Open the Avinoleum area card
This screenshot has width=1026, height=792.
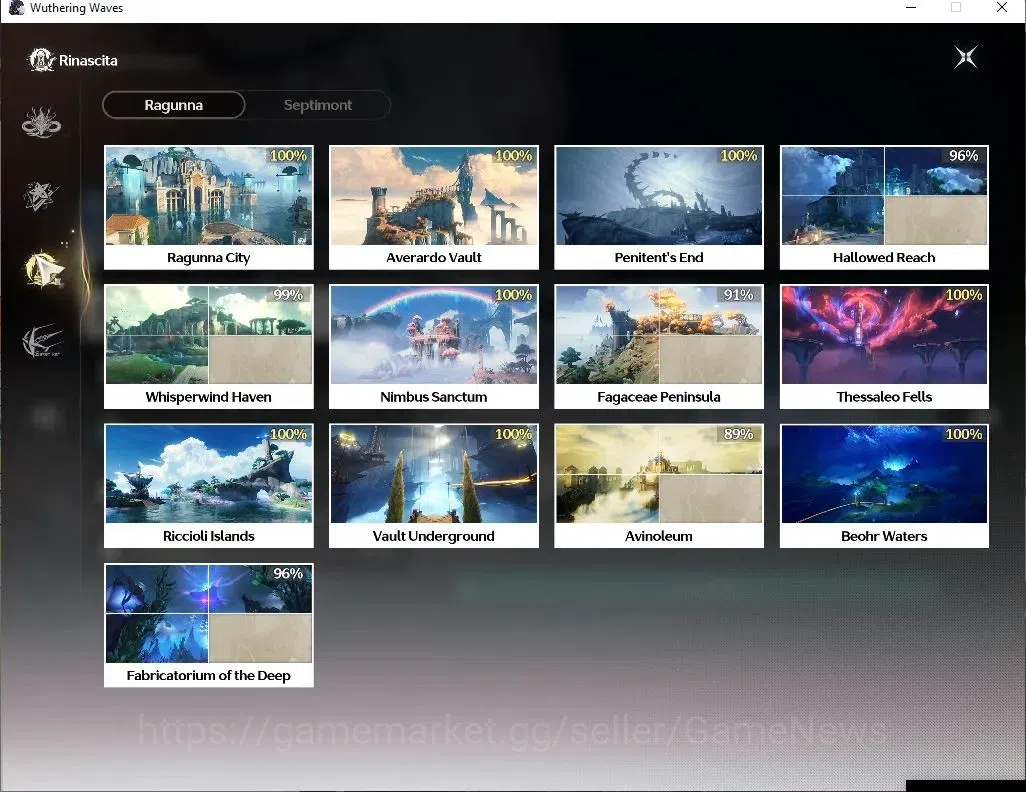[659, 486]
